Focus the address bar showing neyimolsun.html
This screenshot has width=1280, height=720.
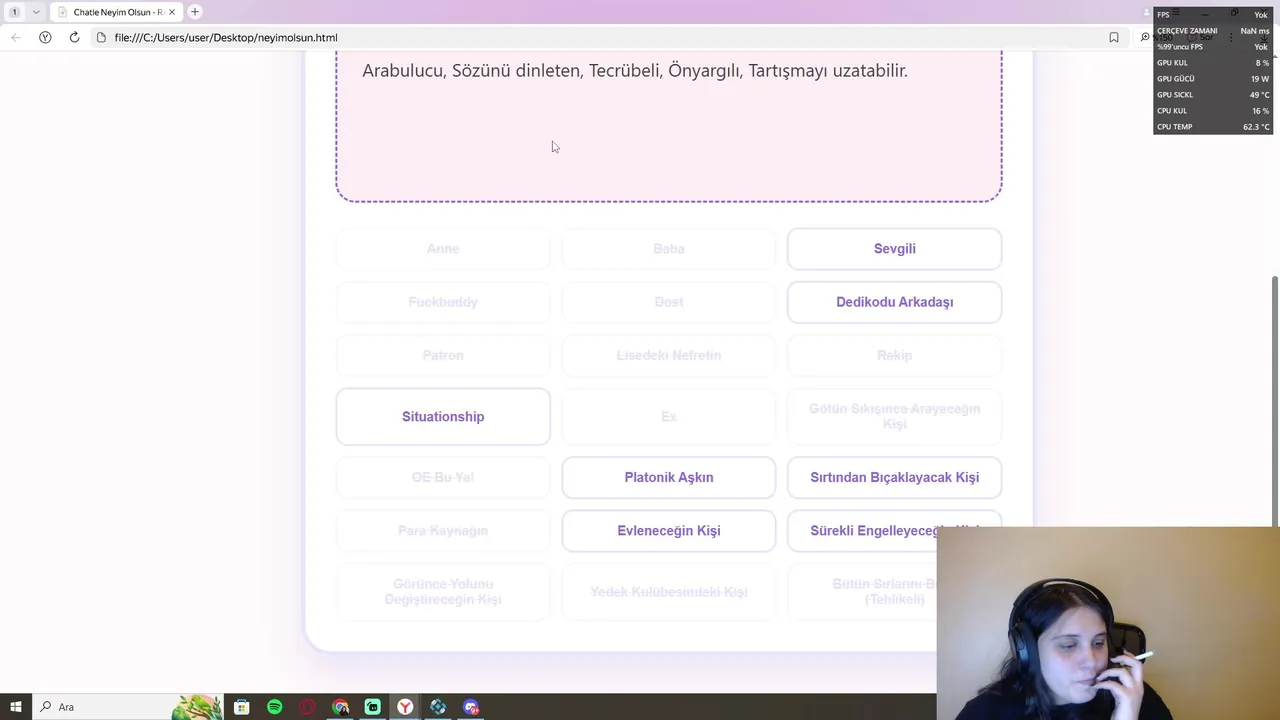[600, 37]
